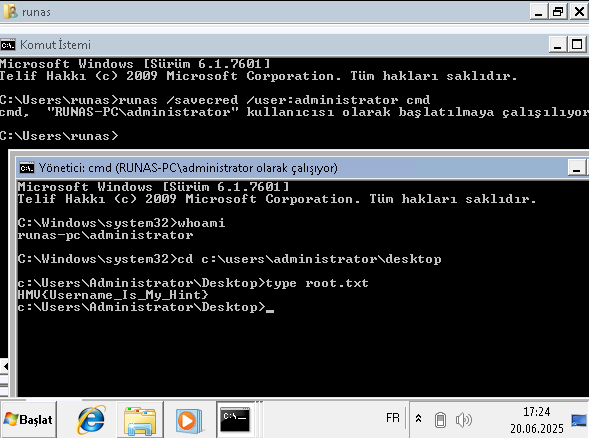Select the command prompt taskbar button
This screenshot has height=438, width=589.
pyautogui.click(x=235, y=420)
